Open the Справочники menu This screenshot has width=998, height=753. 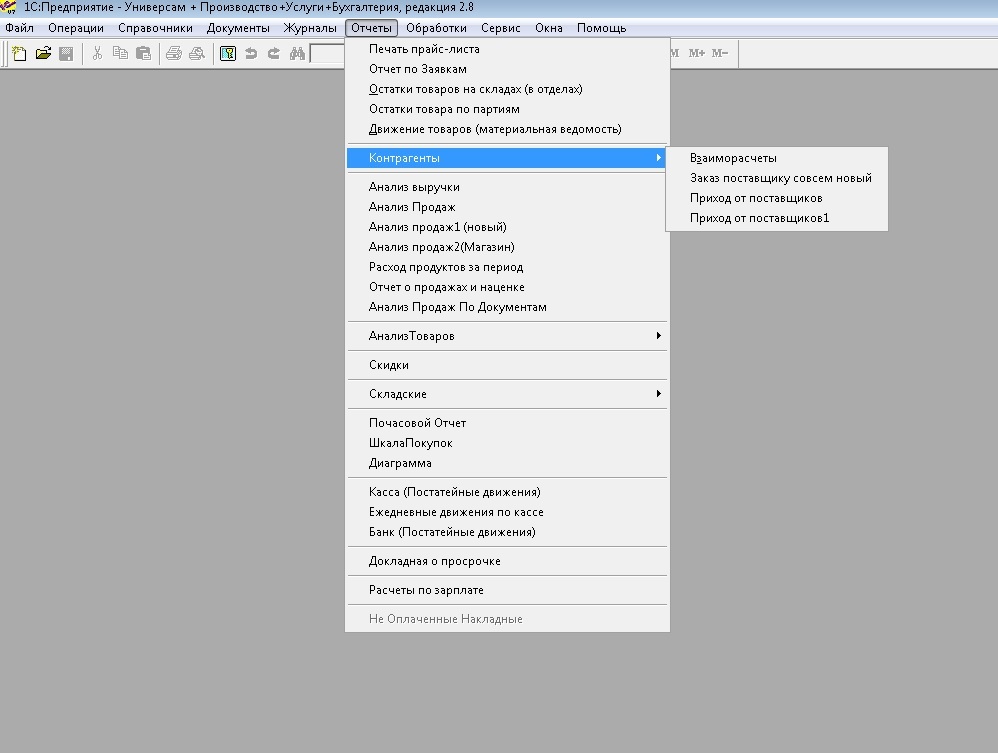155,28
